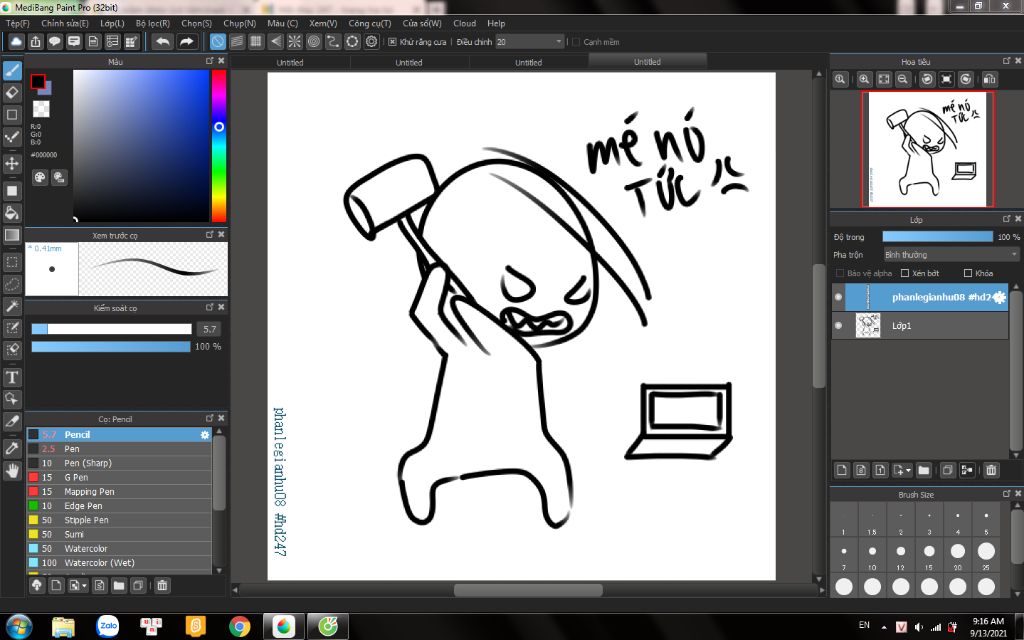Click the cloud icon in top toolbar

click(x=16, y=42)
